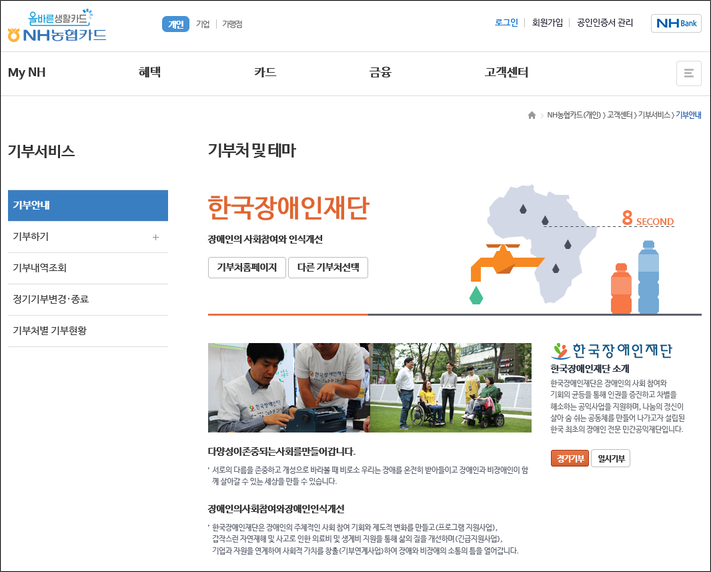
Task: Click the NH Bank logo button
Action: coord(676,23)
